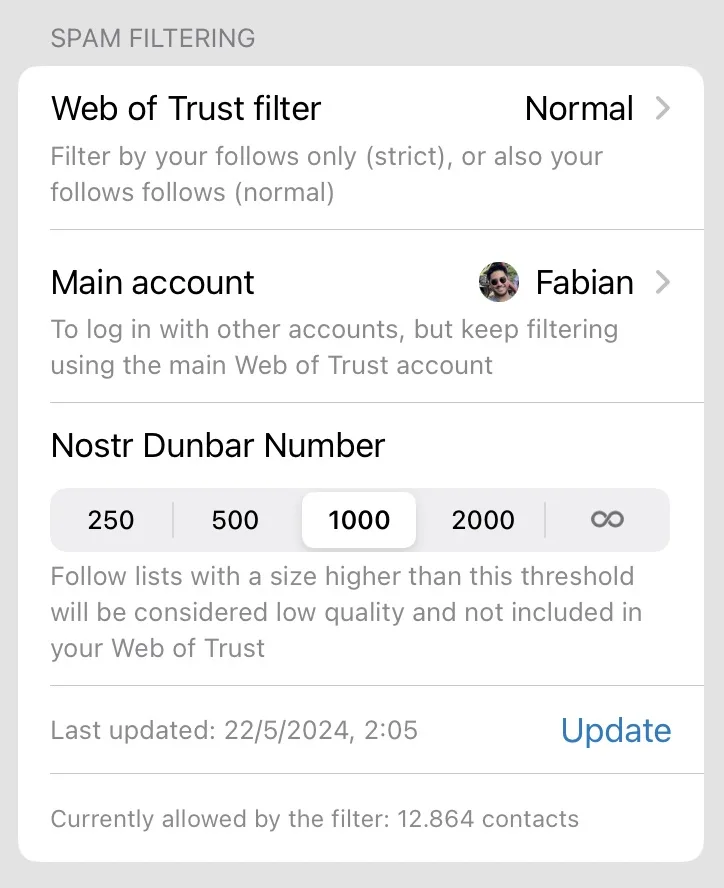Screen dimensions: 724x888
Task: Open the Web of Trust filter row
Action: (x=186, y=108)
